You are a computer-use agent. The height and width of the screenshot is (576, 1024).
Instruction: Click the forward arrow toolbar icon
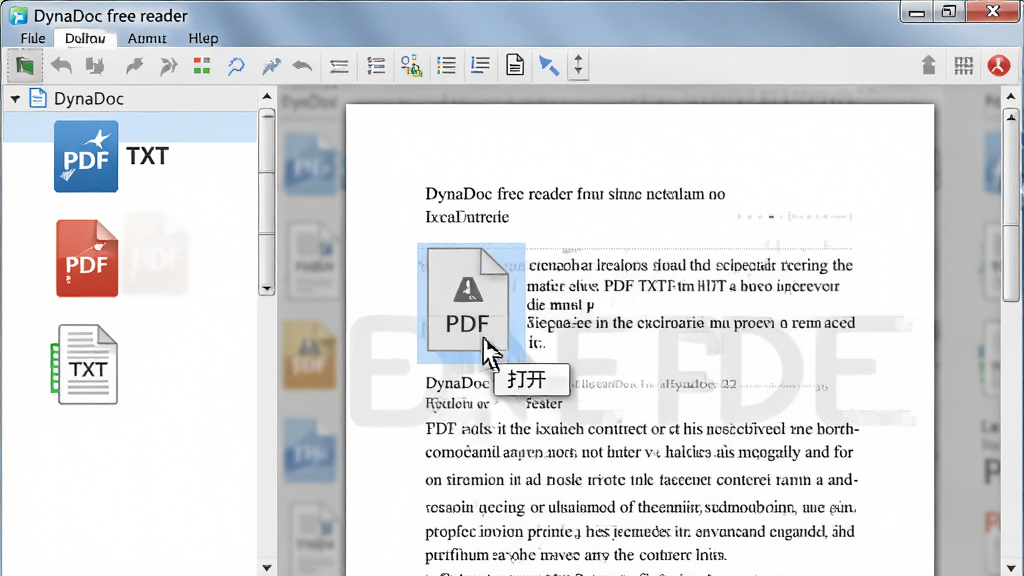click(135, 65)
